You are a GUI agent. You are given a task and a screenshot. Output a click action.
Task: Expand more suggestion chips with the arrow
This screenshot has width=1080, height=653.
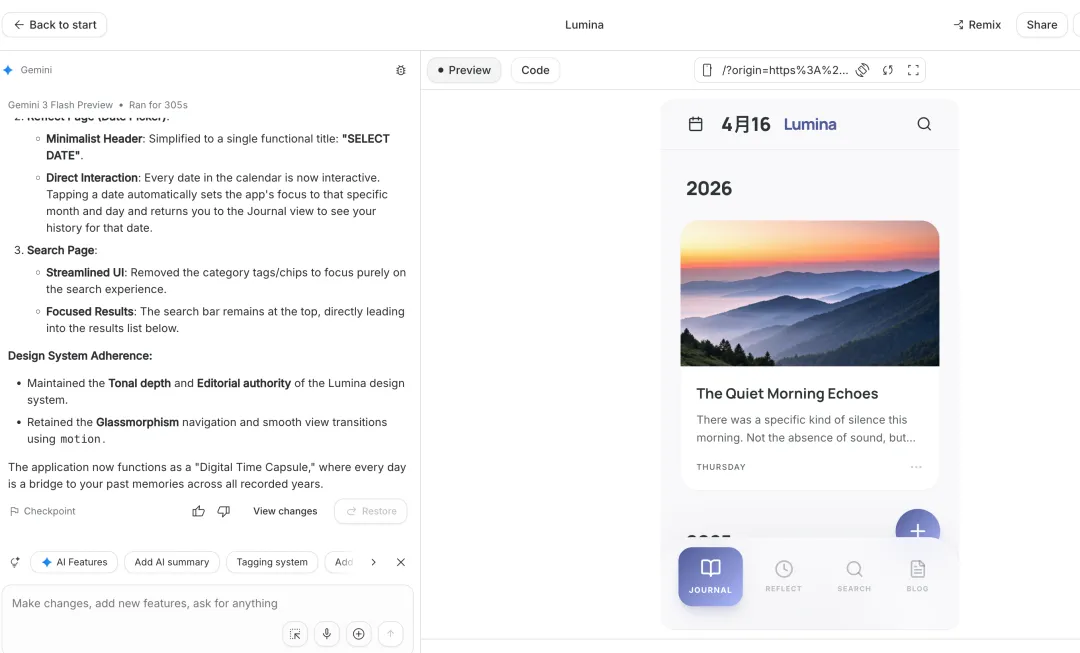point(373,562)
